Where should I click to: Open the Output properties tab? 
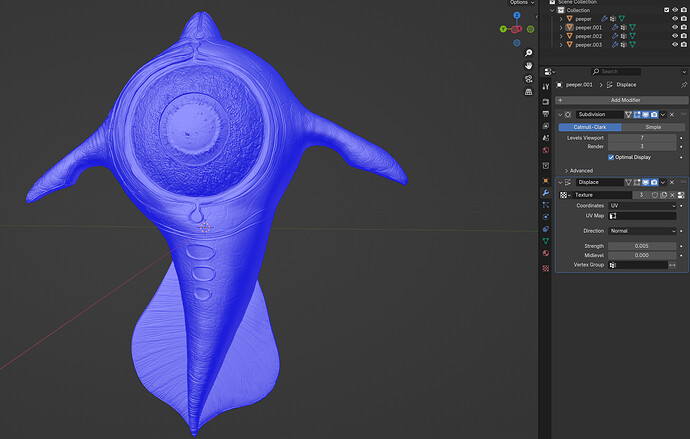pyautogui.click(x=546, y=114)
